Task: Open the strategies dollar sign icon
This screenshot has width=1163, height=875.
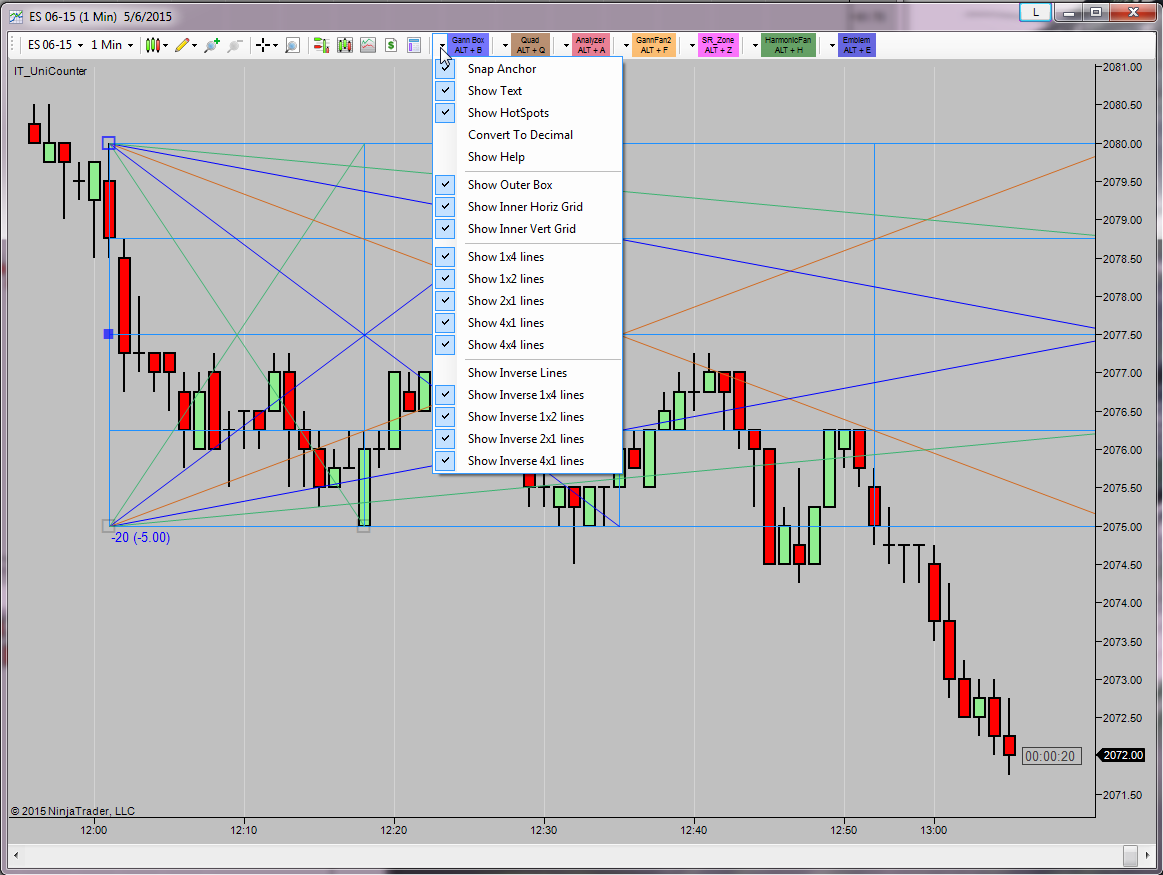Action: tap(391, 45)
